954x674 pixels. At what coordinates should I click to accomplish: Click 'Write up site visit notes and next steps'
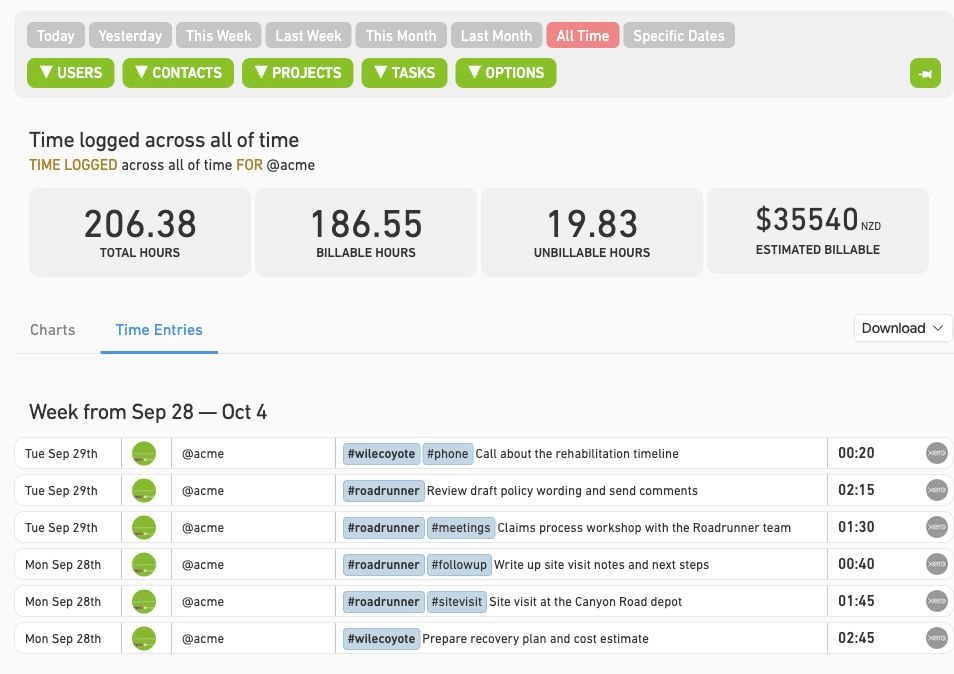point(602,565)
